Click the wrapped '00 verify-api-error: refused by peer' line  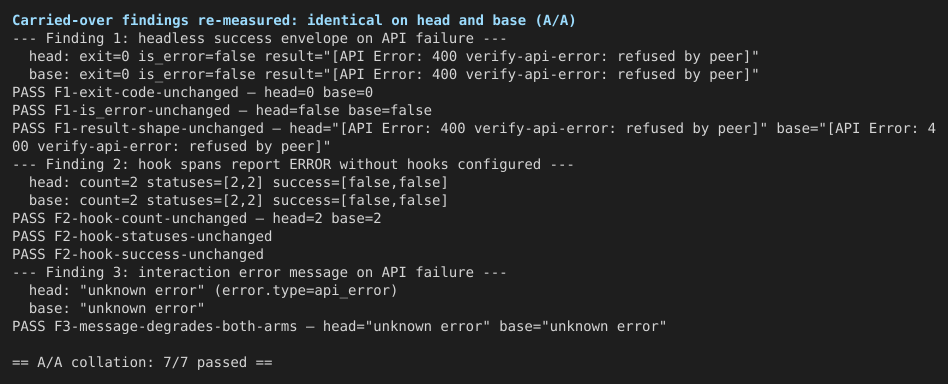tap(171, 147)
